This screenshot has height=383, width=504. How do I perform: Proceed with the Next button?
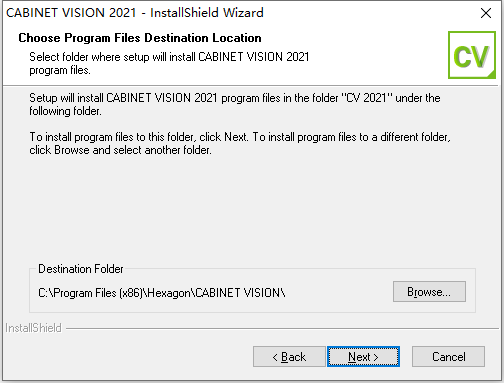[363, 357]
